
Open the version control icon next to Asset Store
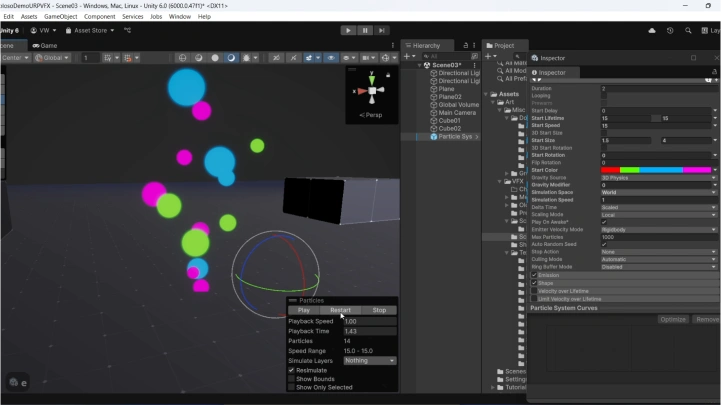[x=127, y=30]
